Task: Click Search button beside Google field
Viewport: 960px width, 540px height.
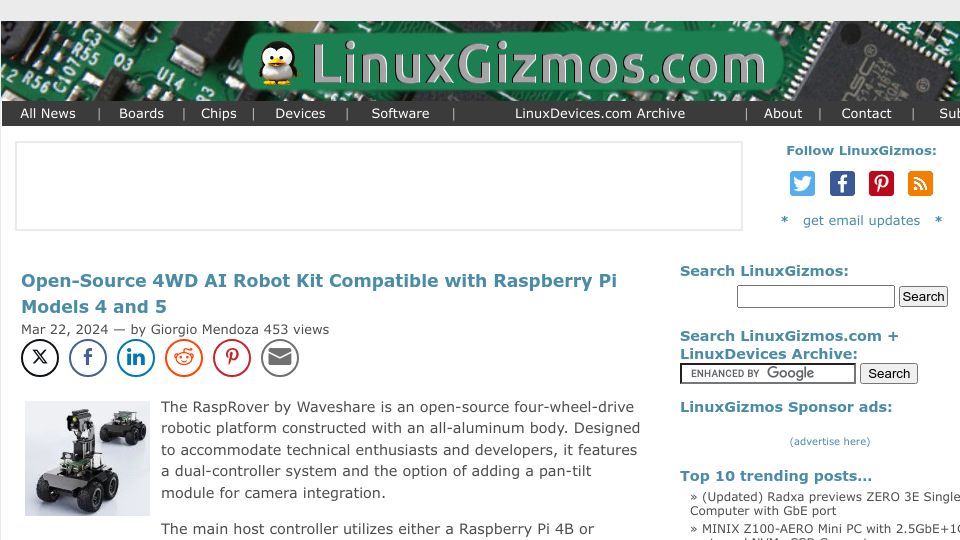Action: coord(889,373)
